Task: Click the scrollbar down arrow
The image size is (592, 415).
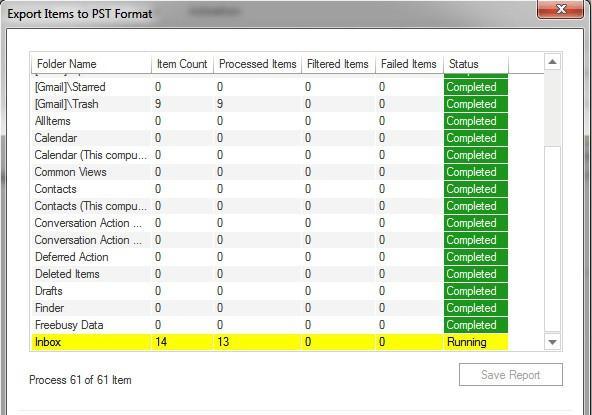Action: [552, 342]
